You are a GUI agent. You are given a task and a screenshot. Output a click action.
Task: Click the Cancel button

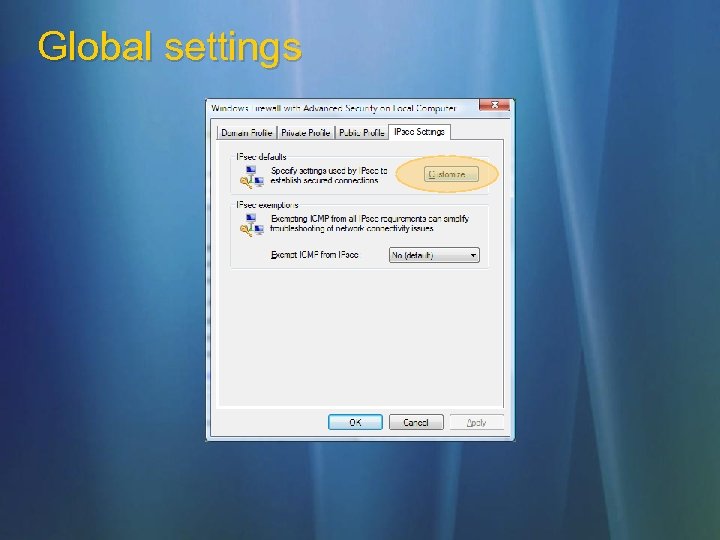pos(416,422)
